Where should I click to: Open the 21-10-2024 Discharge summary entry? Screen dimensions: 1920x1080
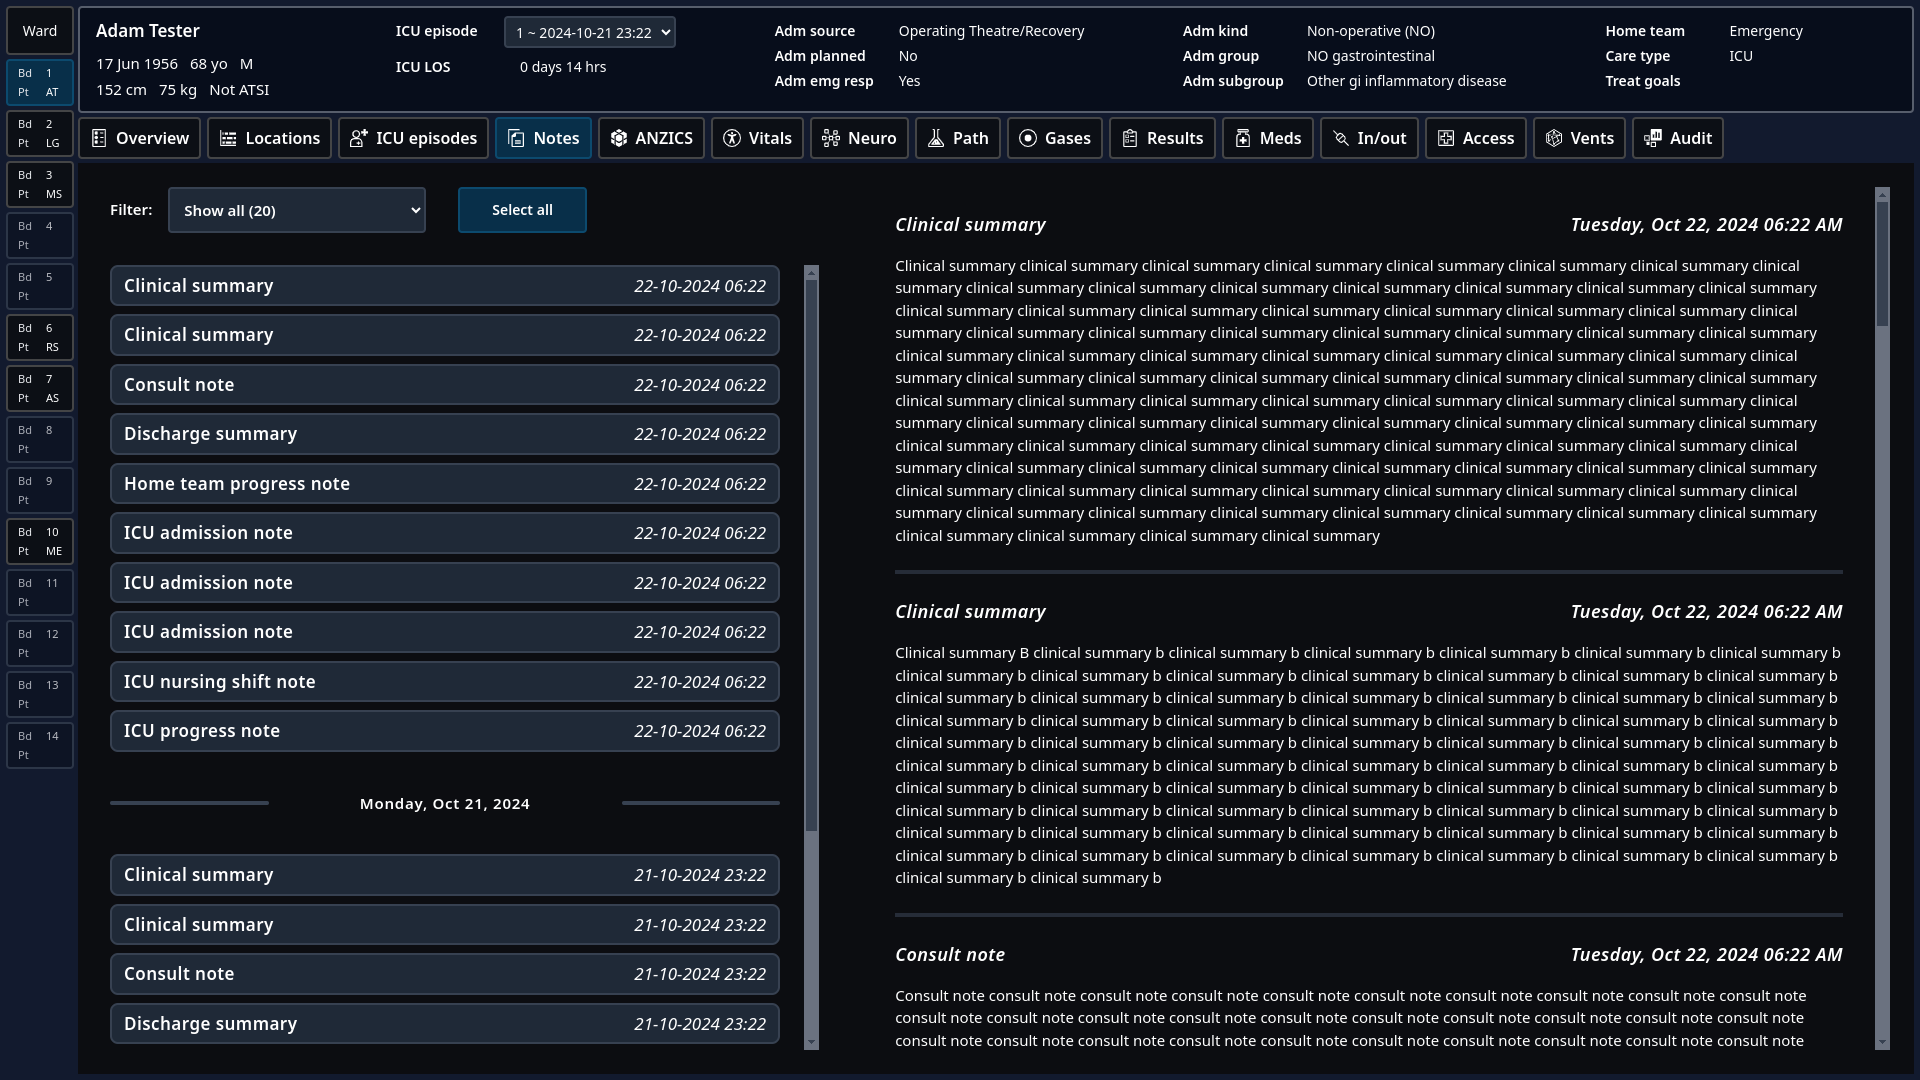coord(445,1024)
